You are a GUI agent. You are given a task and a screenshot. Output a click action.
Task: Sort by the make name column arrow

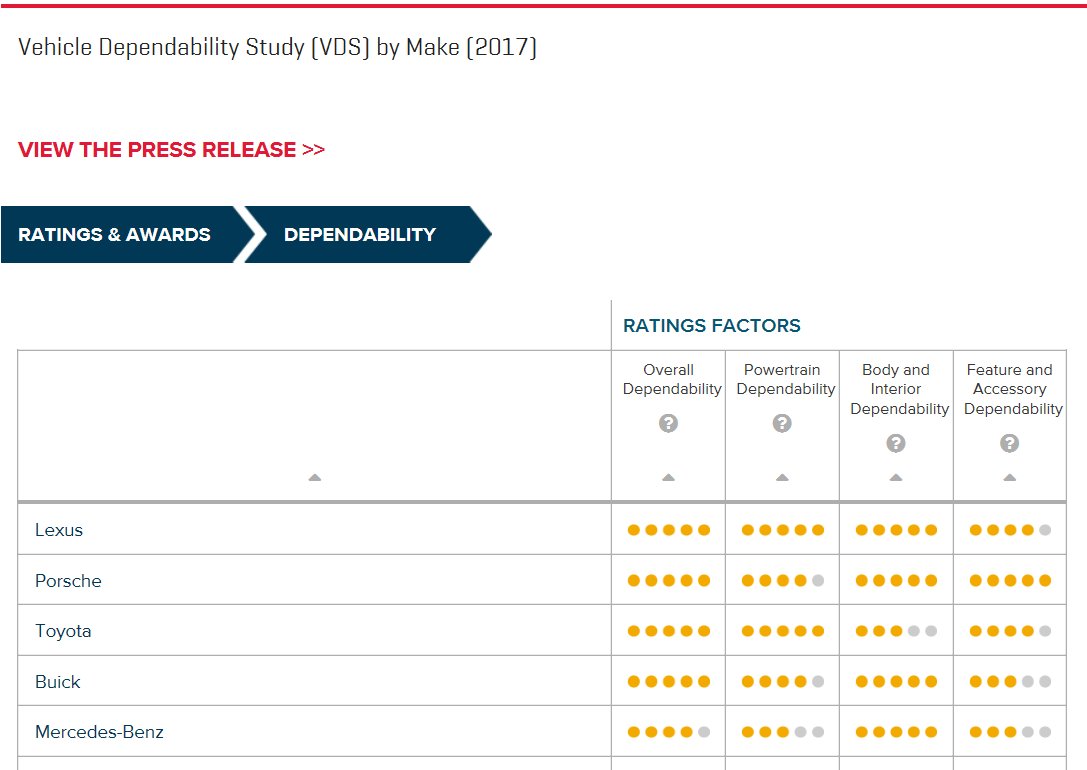[x=315, y=478]
